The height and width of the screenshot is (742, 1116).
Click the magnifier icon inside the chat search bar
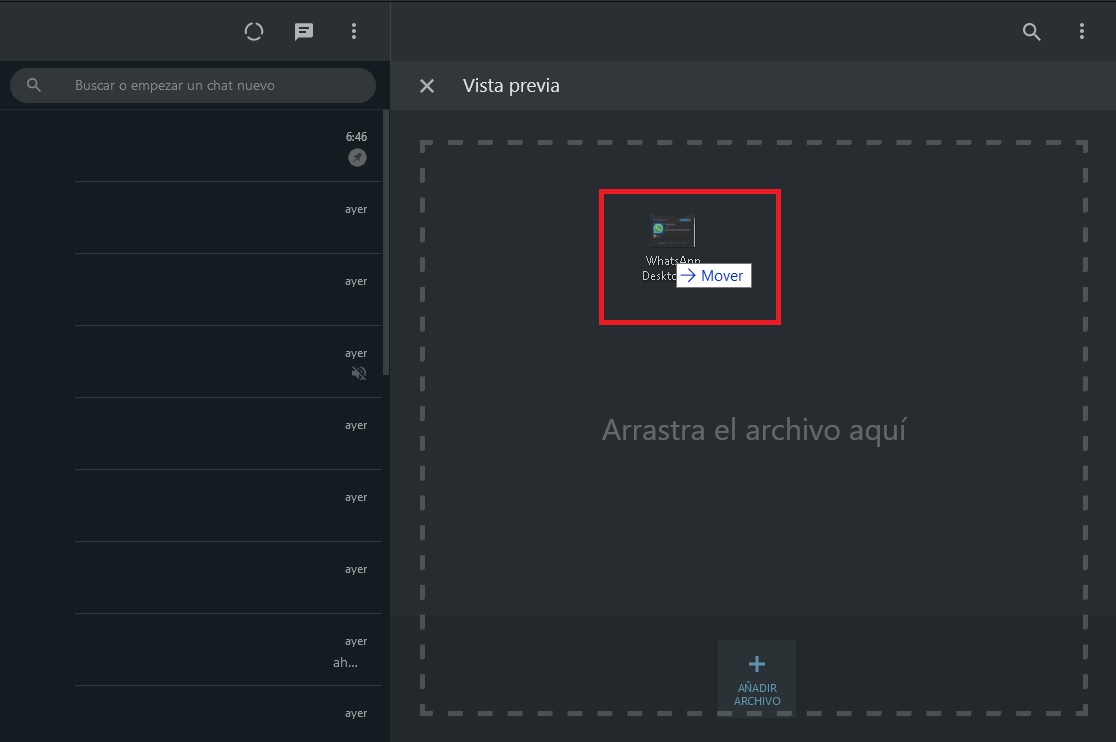[34, 85]
